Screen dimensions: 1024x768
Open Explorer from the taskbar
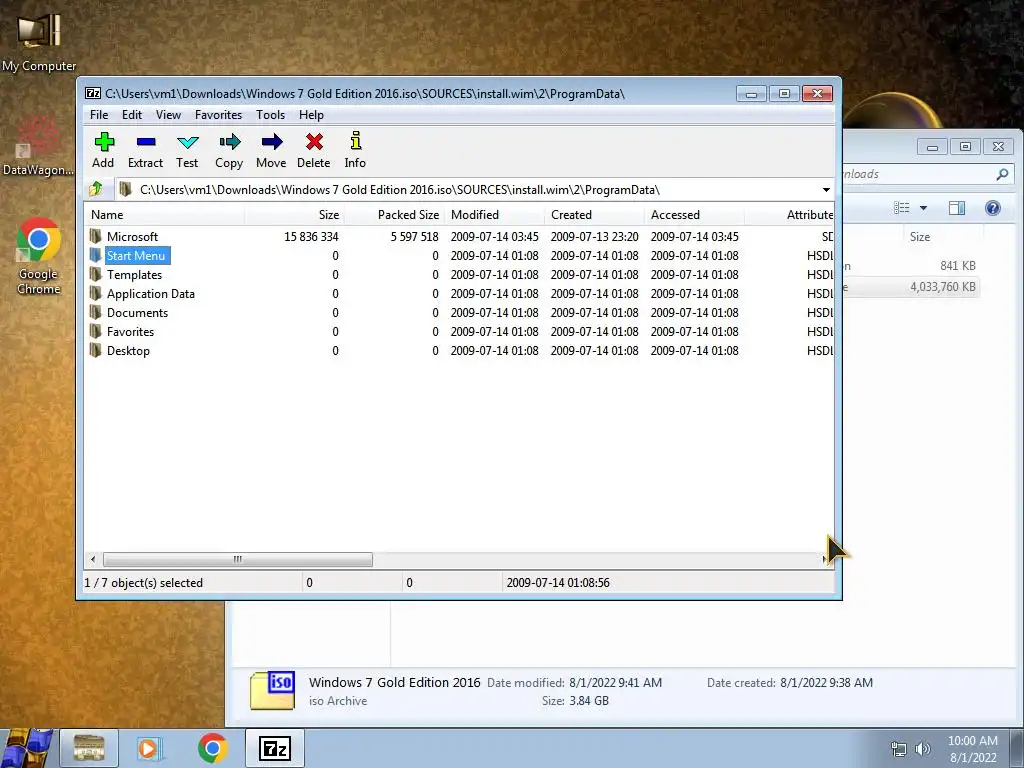89,748
